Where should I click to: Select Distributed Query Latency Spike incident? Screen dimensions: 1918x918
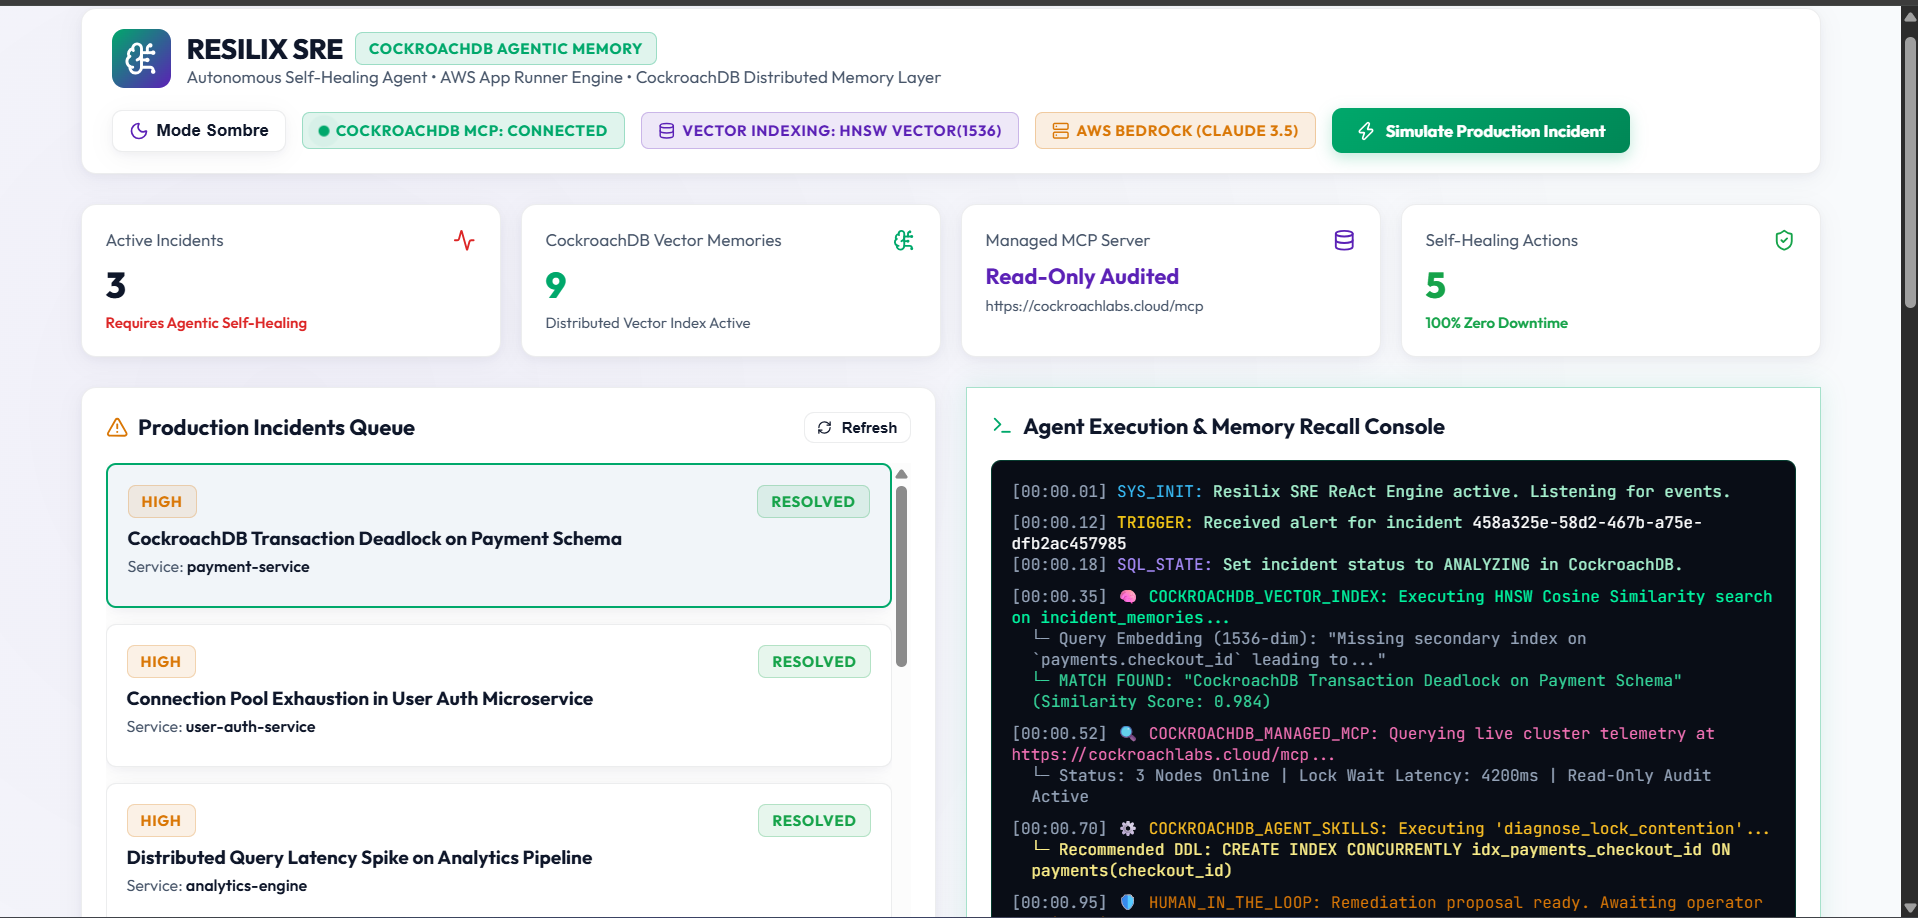499,850
